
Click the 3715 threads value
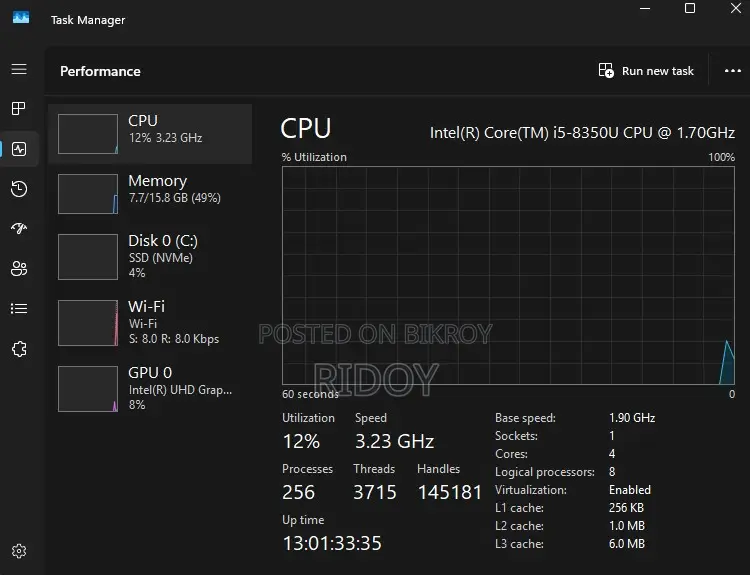coord(375,492)
